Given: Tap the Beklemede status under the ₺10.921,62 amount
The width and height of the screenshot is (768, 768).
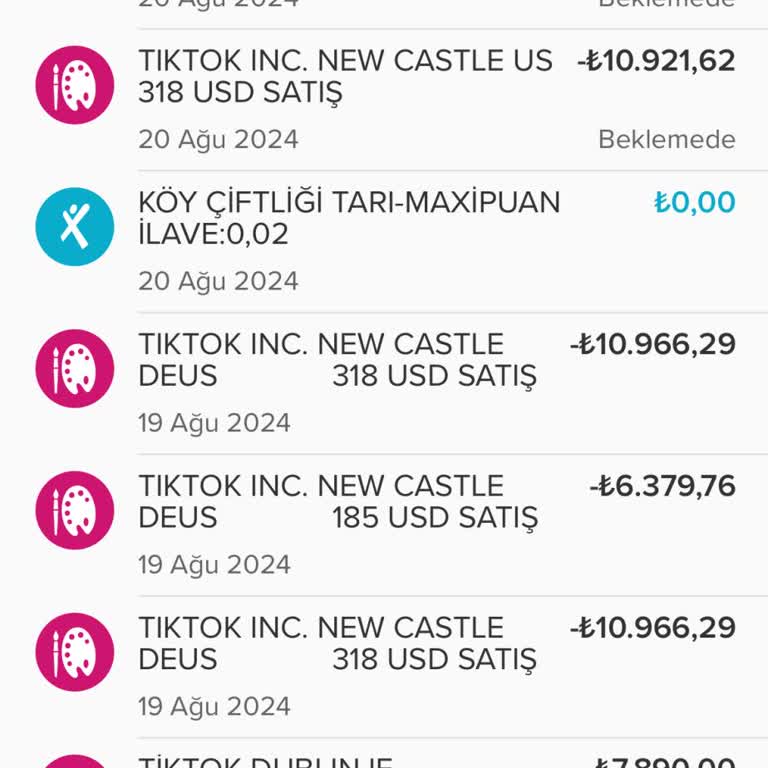Looking at the screenshot, I should point(666,139).
